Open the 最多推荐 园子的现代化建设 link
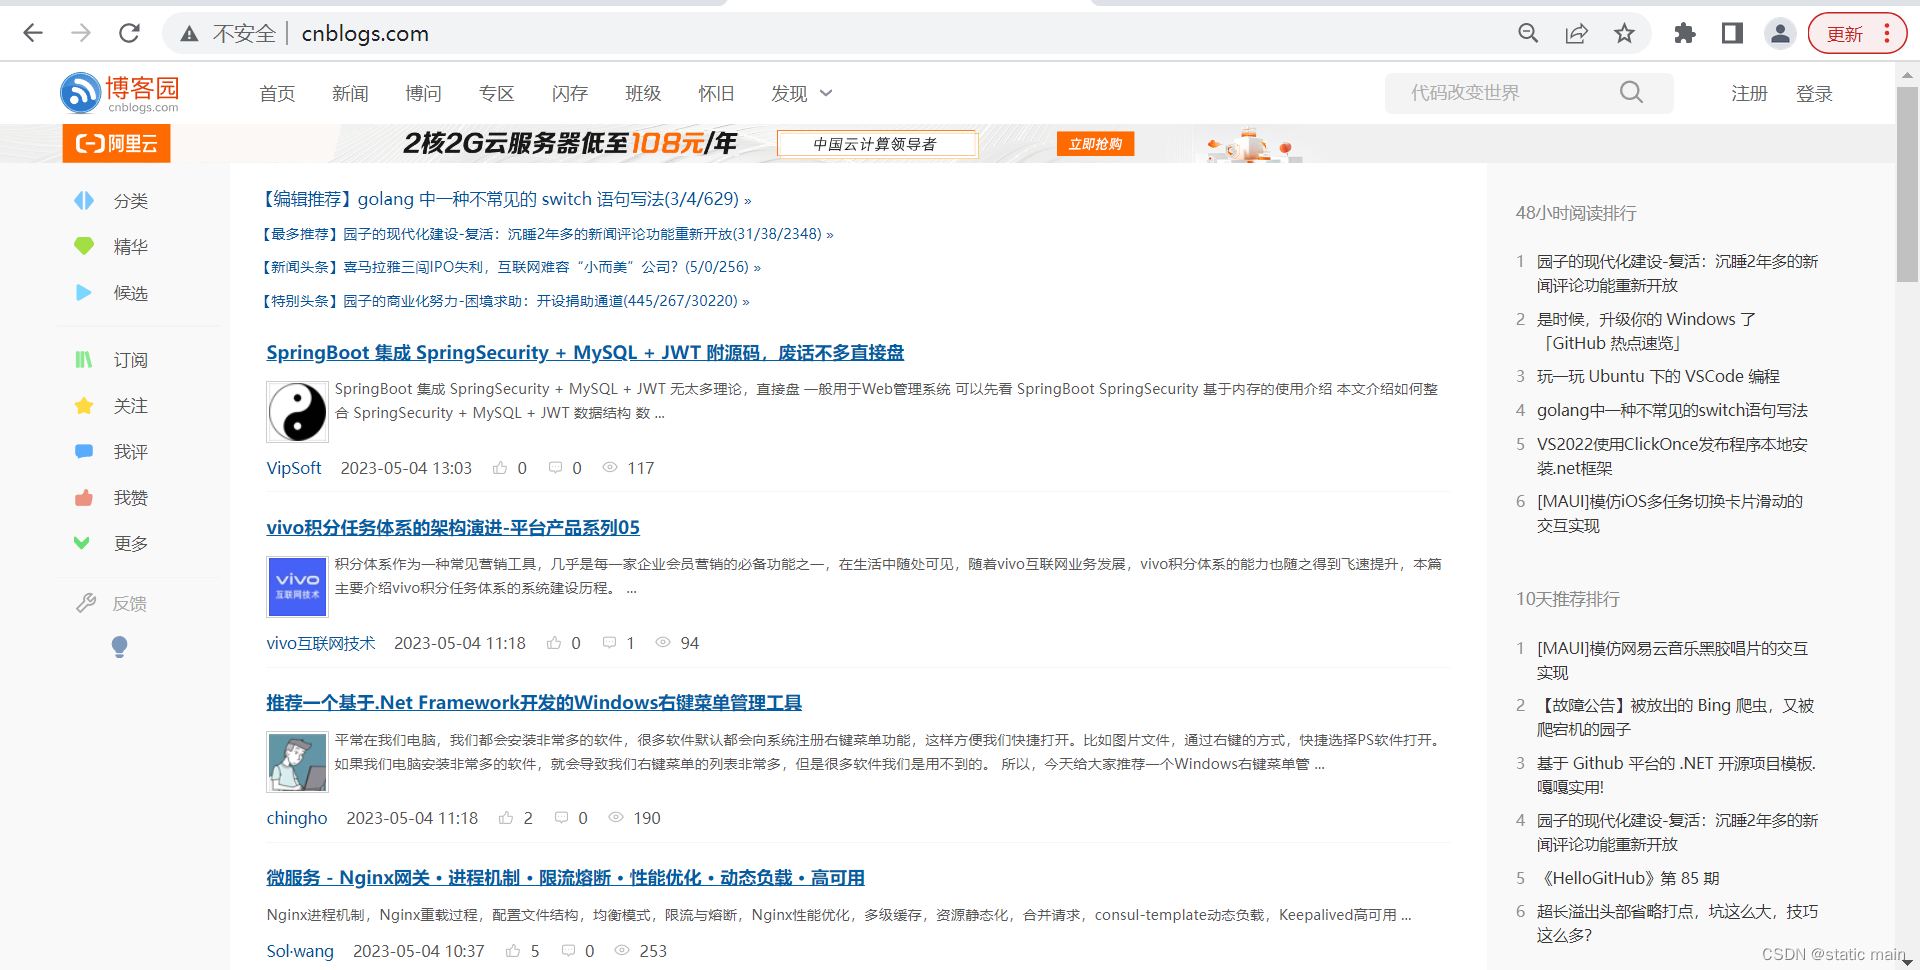 tap(547, 234)
